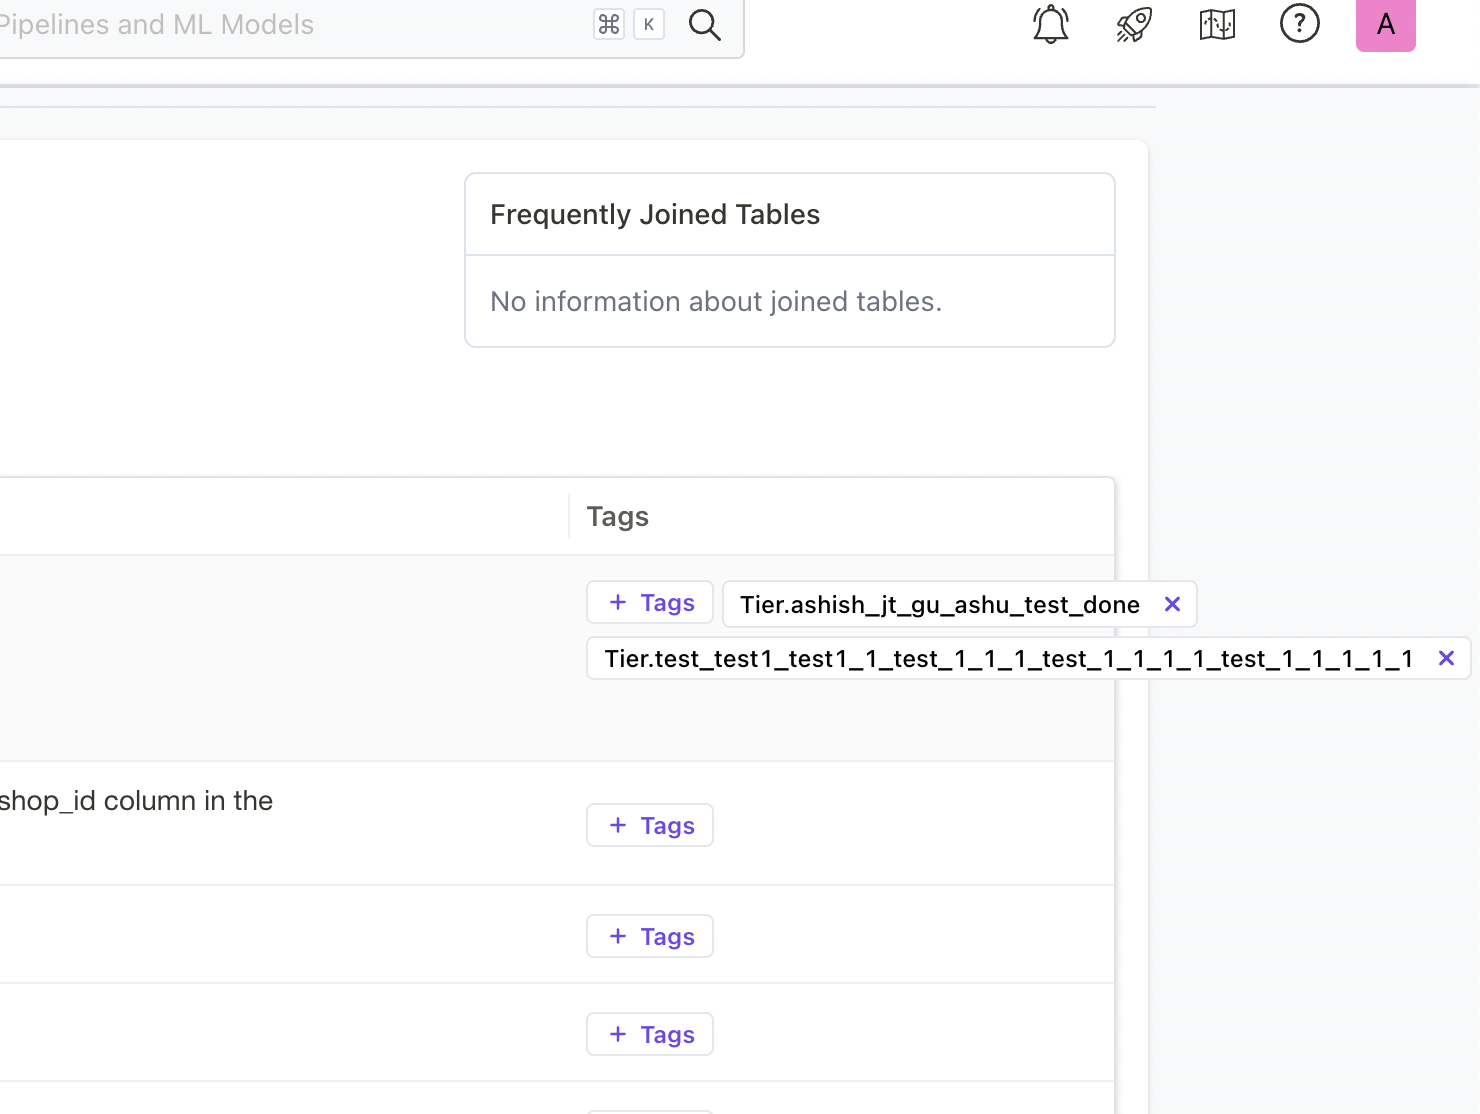1480x1114 pixels.
Task: Open the user profile avatar A
Action: 1386,24
